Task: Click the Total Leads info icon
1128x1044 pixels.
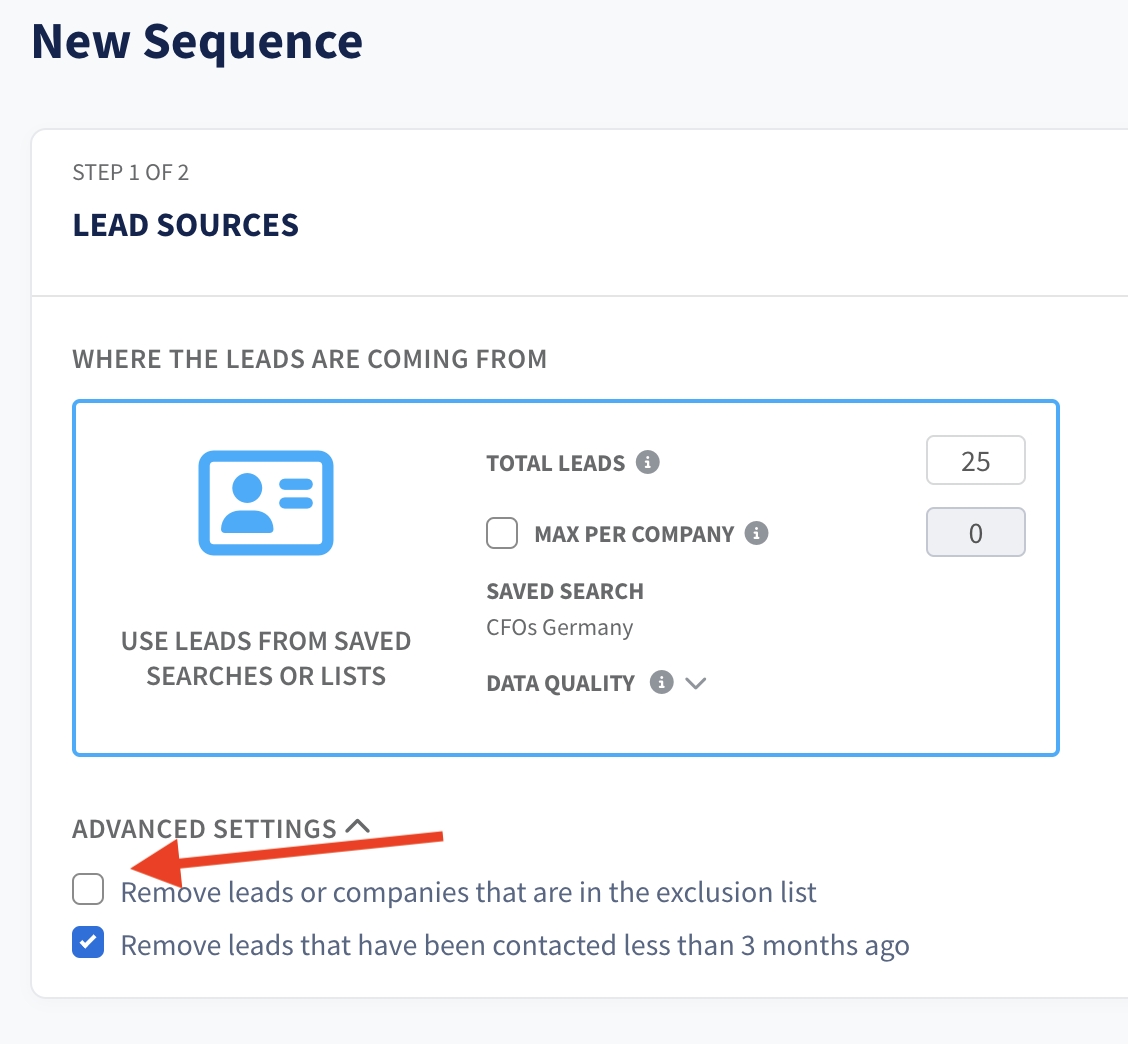Action: point(647,462)
